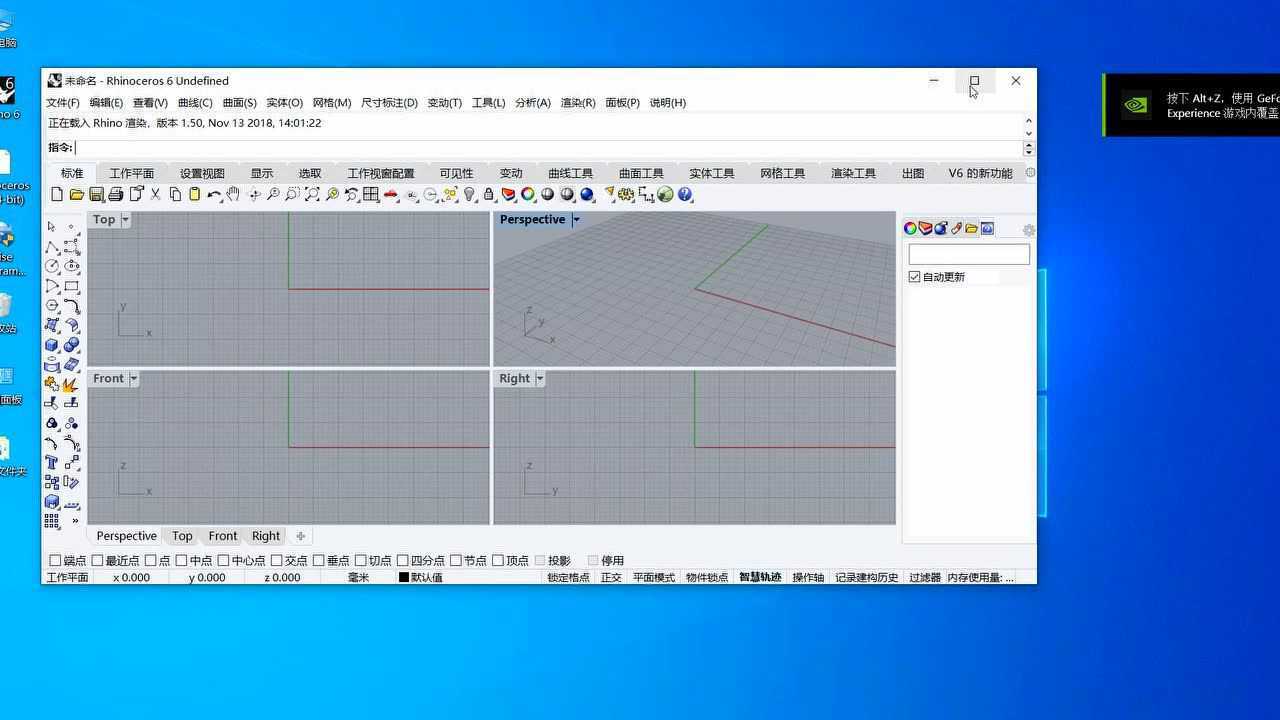The width and height of the screenshot is (1280, 720).
Task: Click the color wheel icon in right panel
Action: (x=910, y=228)
